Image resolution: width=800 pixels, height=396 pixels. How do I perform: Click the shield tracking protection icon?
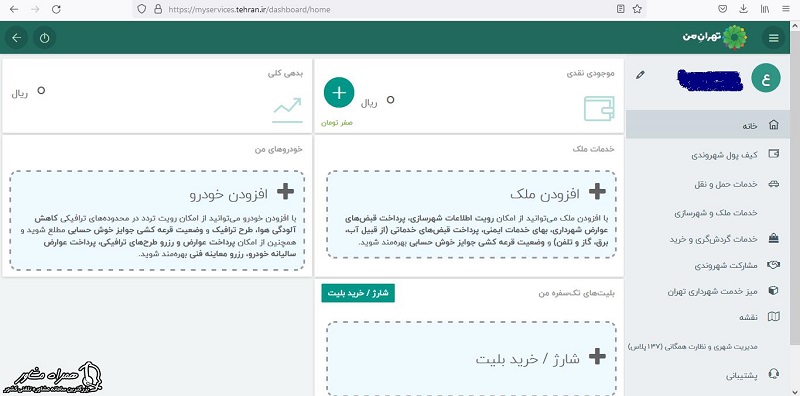pos(142,9)
